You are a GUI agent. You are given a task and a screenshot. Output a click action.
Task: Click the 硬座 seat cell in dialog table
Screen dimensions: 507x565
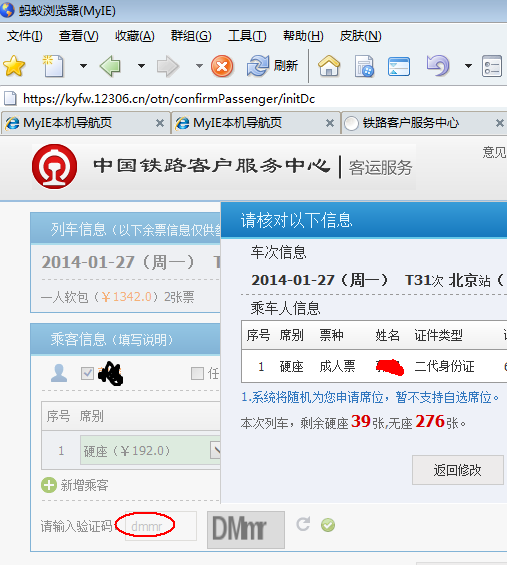292,366
